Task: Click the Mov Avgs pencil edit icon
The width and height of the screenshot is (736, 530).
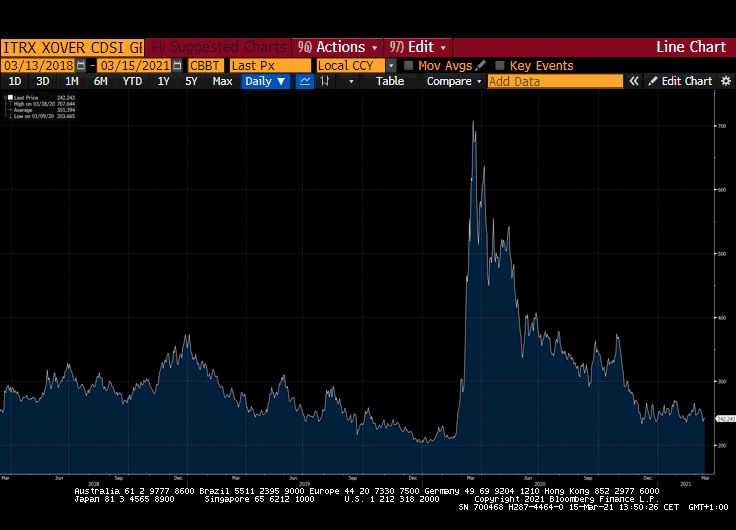Action: point(480,65)
